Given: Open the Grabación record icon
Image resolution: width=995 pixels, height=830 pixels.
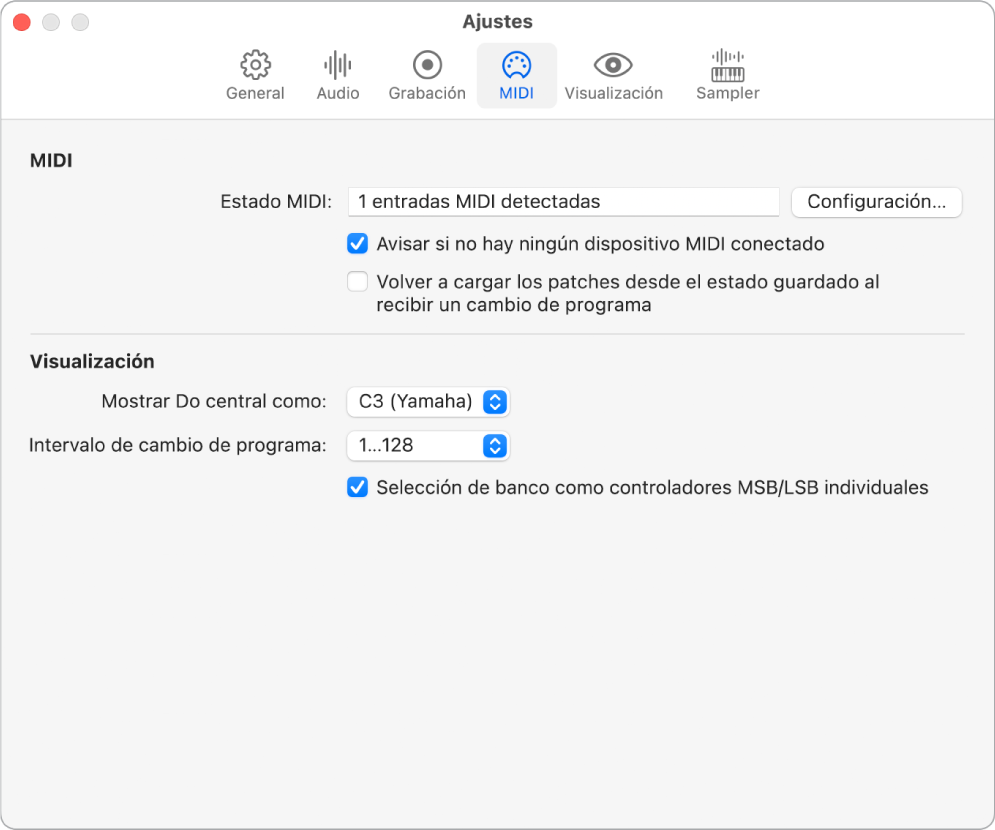Looking at the screenshot, I should (x=427, y=66).
